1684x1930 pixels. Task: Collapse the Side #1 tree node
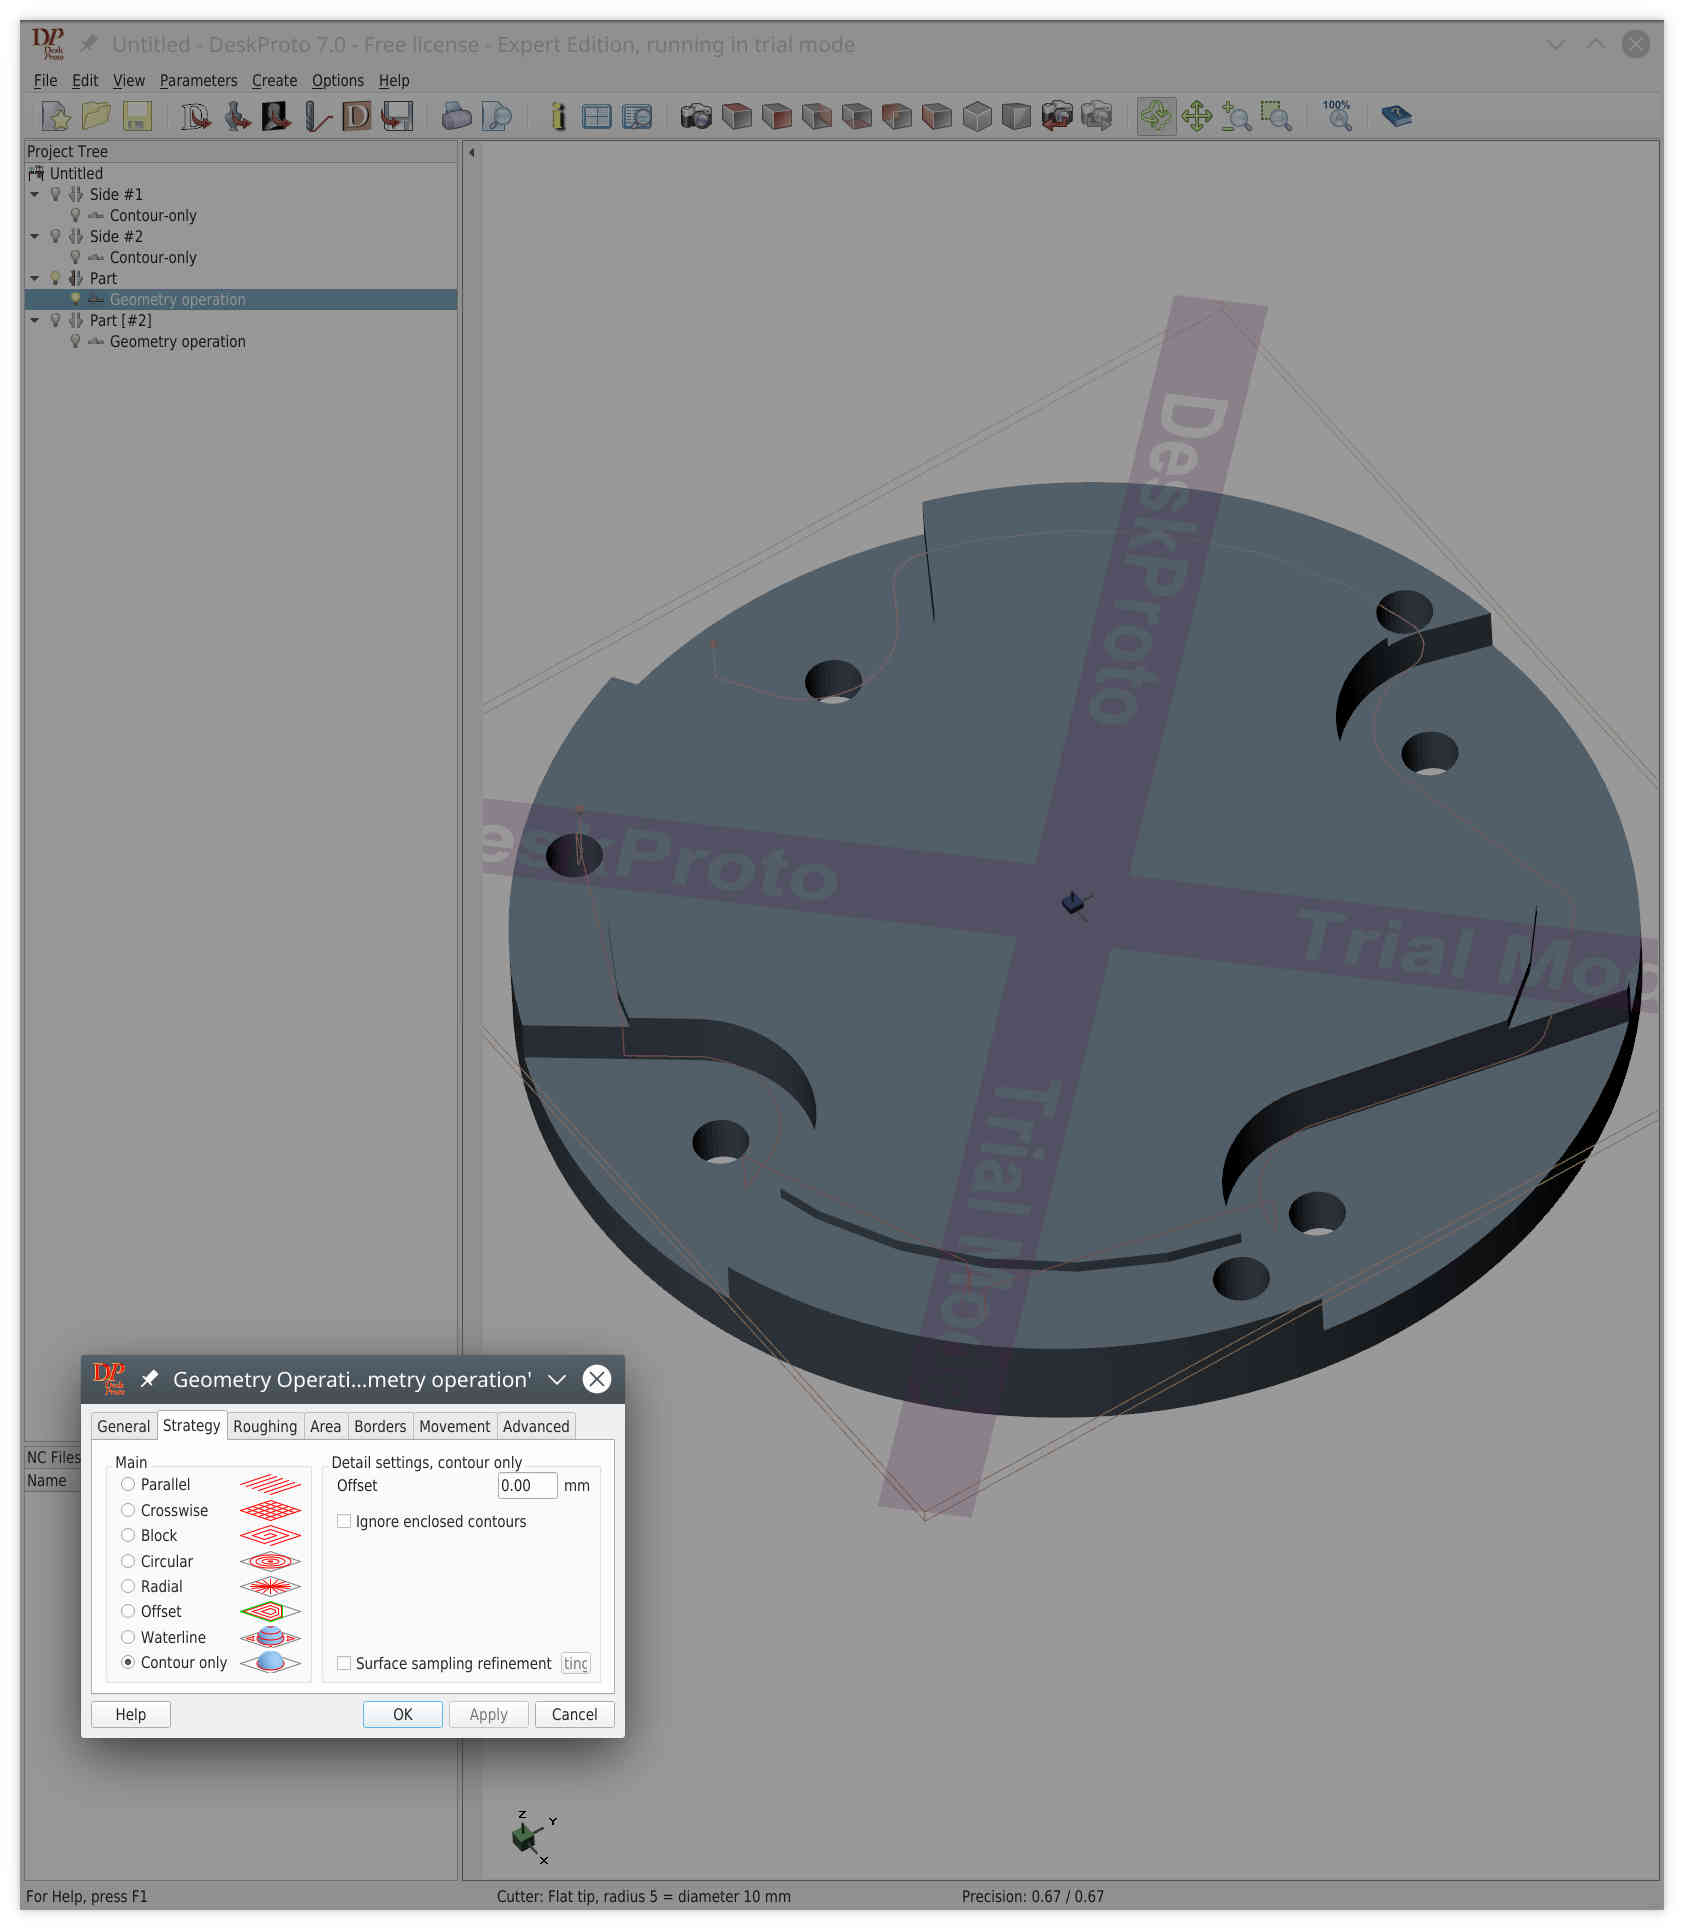point(35,194)
